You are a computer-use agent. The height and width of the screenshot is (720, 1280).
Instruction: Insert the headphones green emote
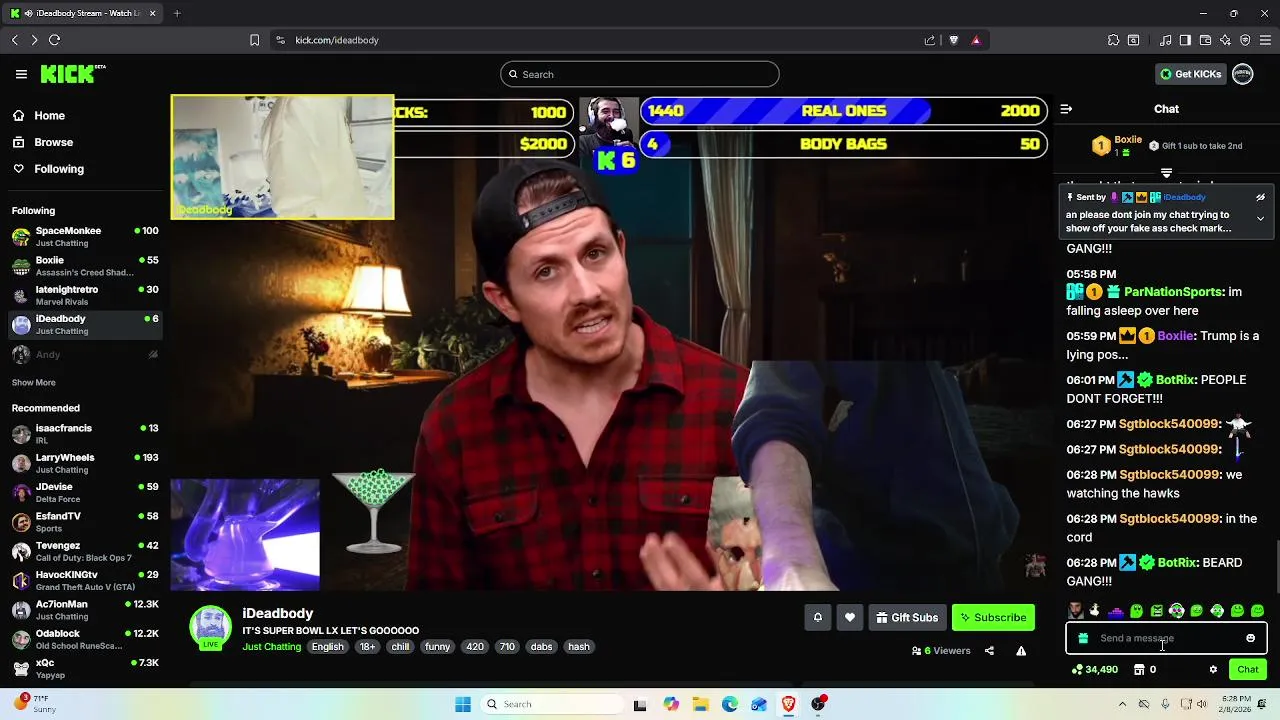point(1177,611)
